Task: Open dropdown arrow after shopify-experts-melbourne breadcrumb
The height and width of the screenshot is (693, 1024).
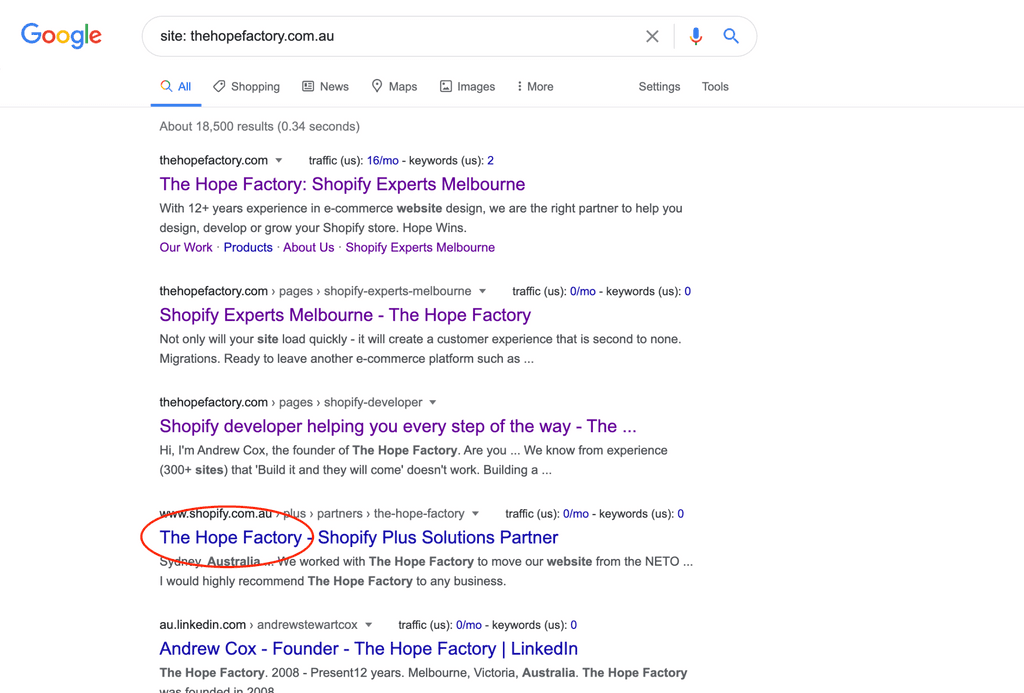Action: [x=483, y=291]
